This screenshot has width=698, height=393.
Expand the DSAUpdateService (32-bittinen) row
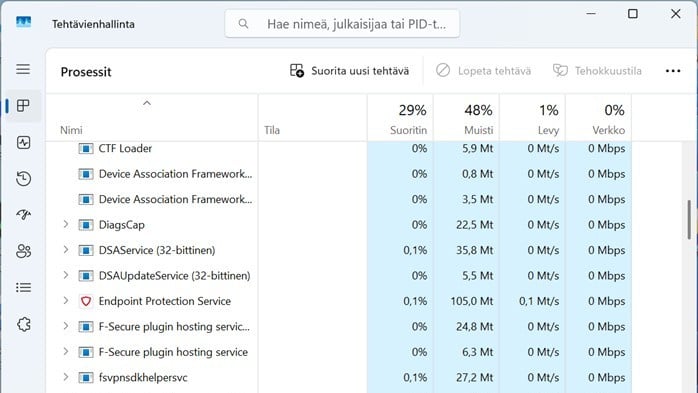(65, 275)
